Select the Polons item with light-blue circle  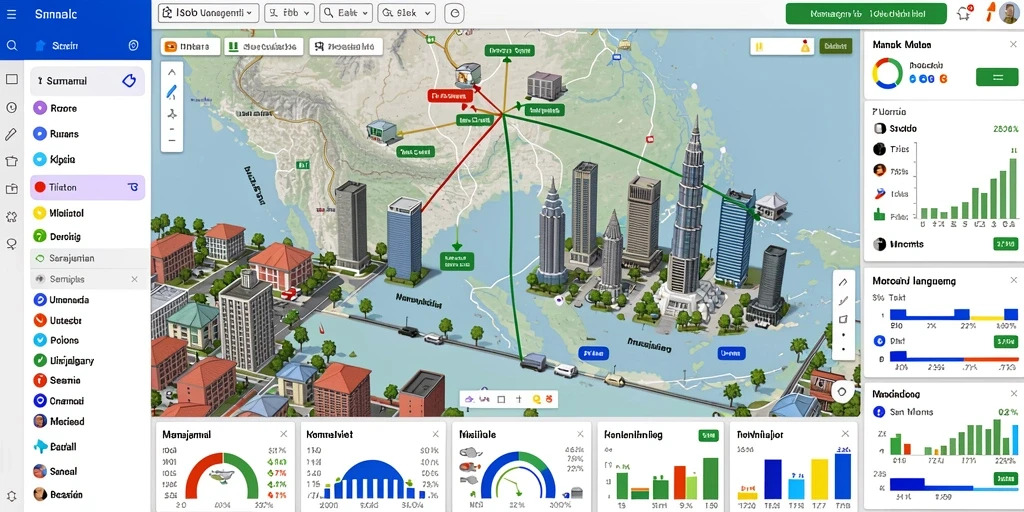click(x=56, y=340)
